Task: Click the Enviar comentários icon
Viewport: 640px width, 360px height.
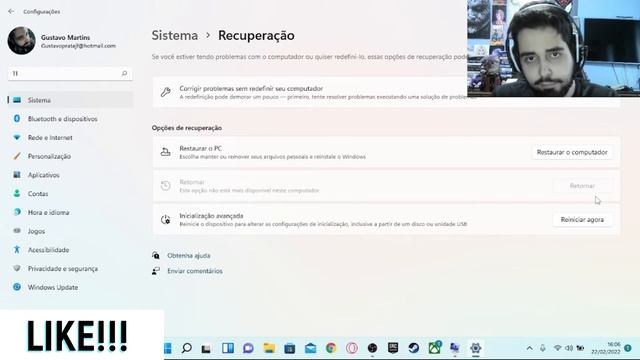Action: click(x=156, y=271)
